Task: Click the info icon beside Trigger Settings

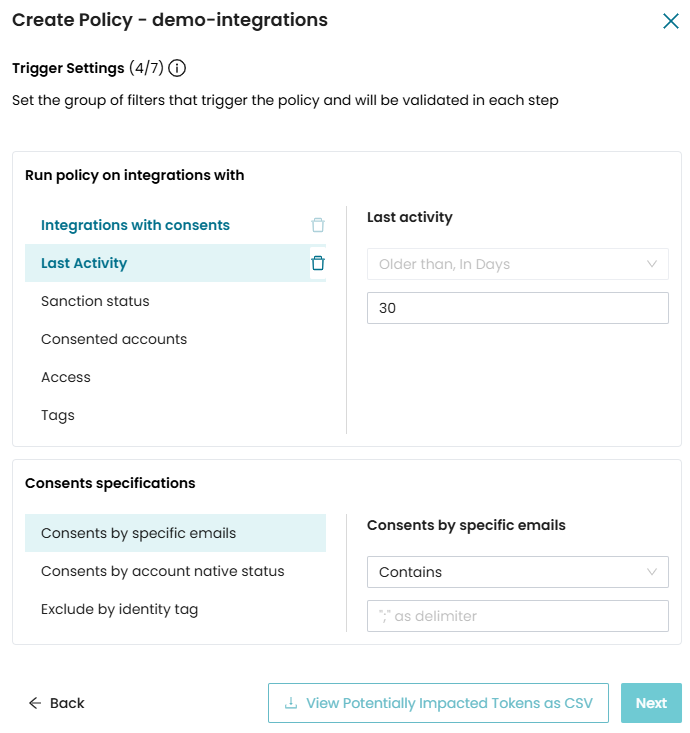Action: coord(177,68)
